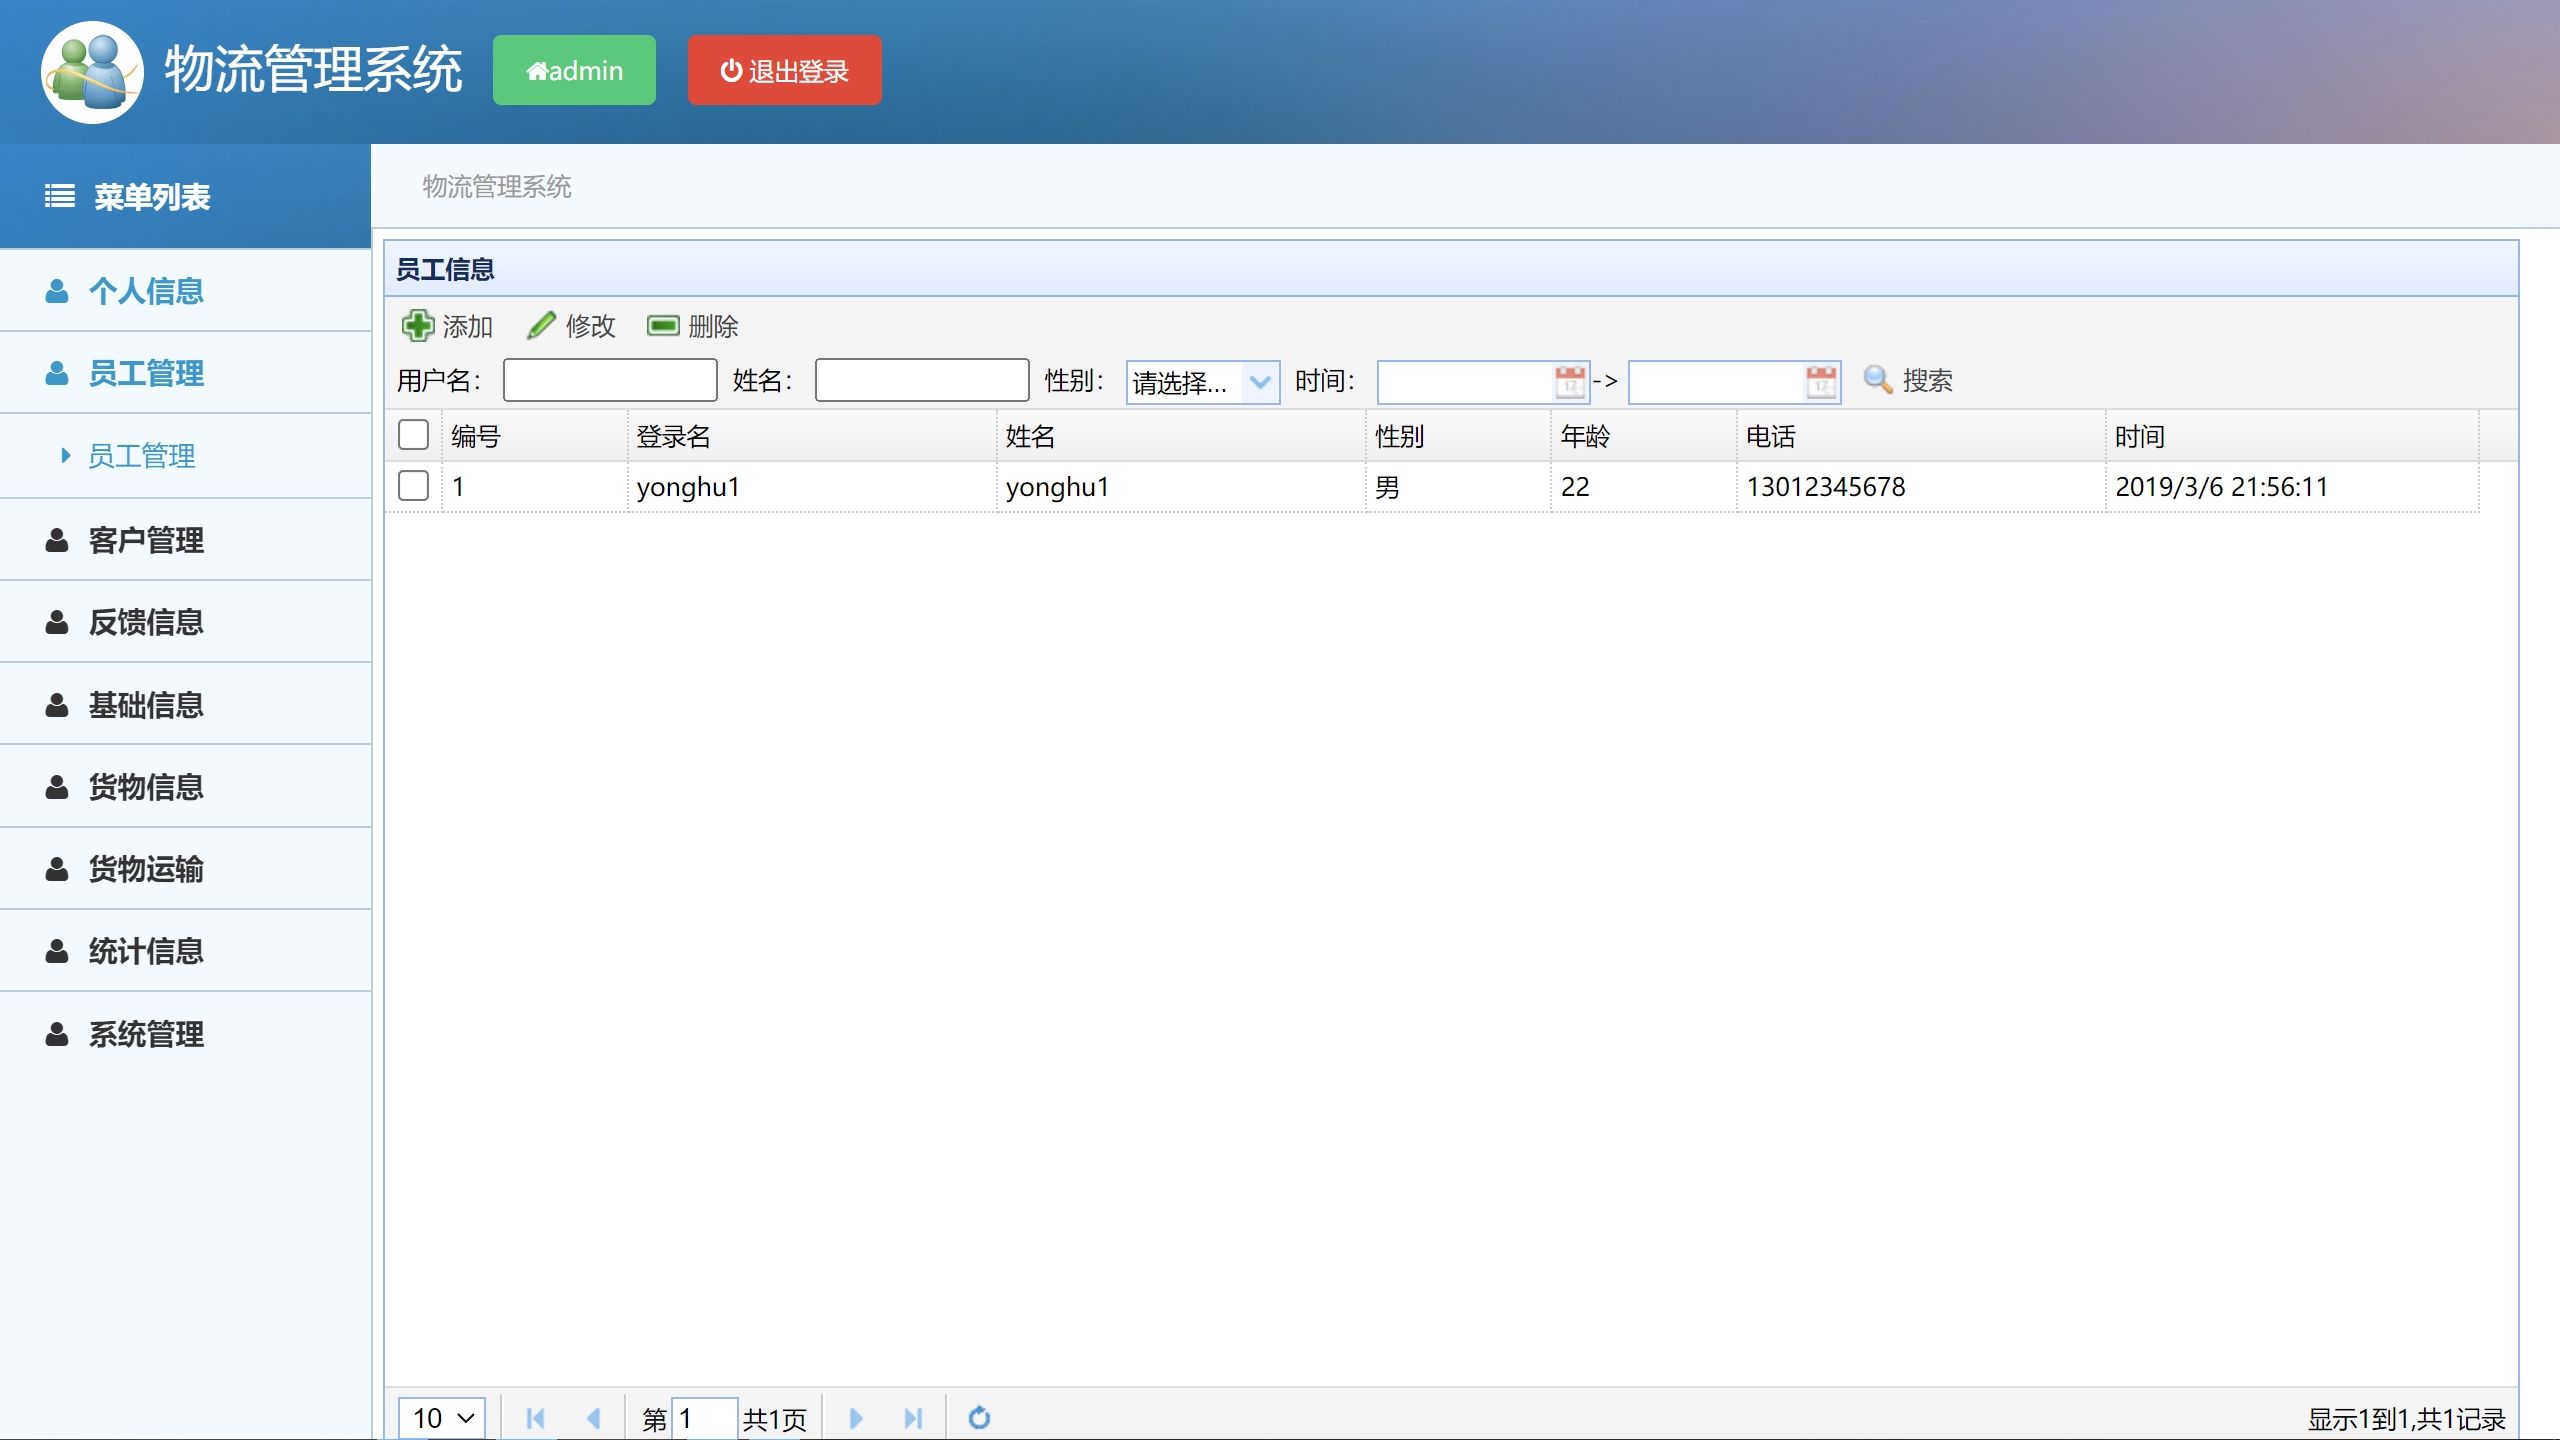Image resolution: width=2560 pixels, height=1440 pixels.
Task: Change rows-per-page from 10 dropdown
Action: (x=438, y=1417)
